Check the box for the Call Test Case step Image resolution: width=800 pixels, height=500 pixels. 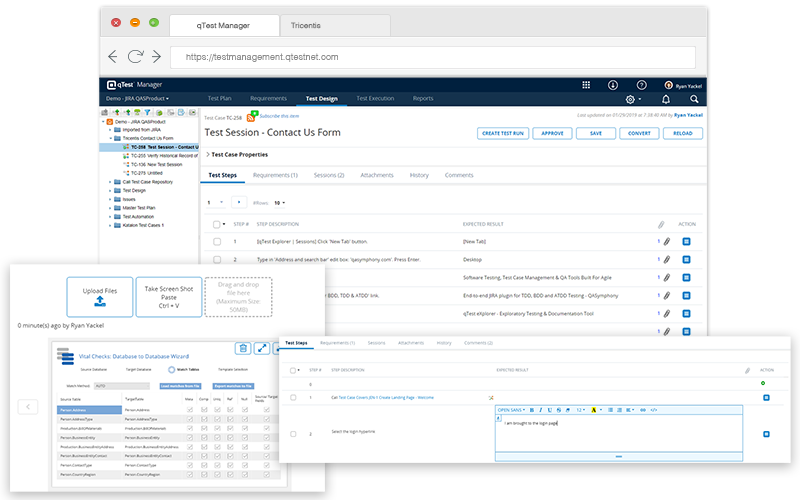(x=293, y=397)
